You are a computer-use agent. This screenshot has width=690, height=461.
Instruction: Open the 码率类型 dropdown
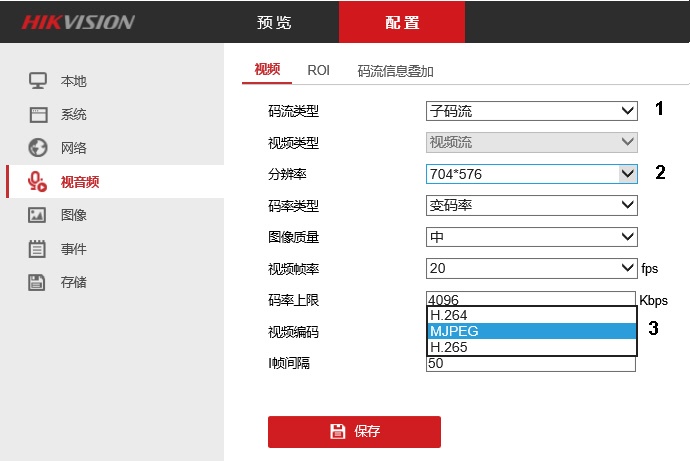tap(531, 205)
